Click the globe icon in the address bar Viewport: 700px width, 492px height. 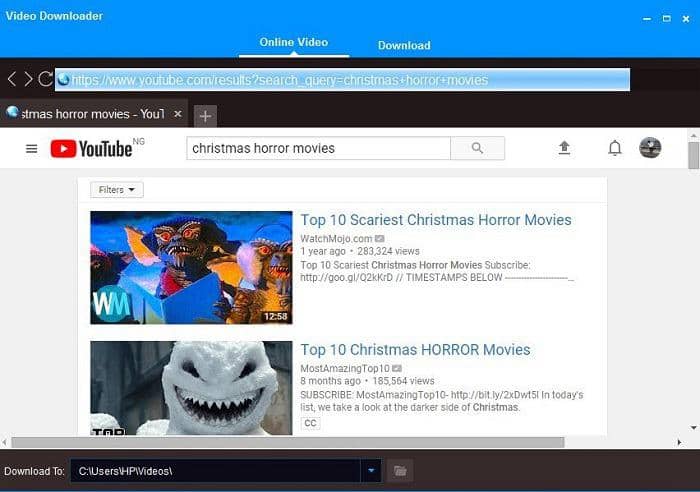[x=63, y=79]
